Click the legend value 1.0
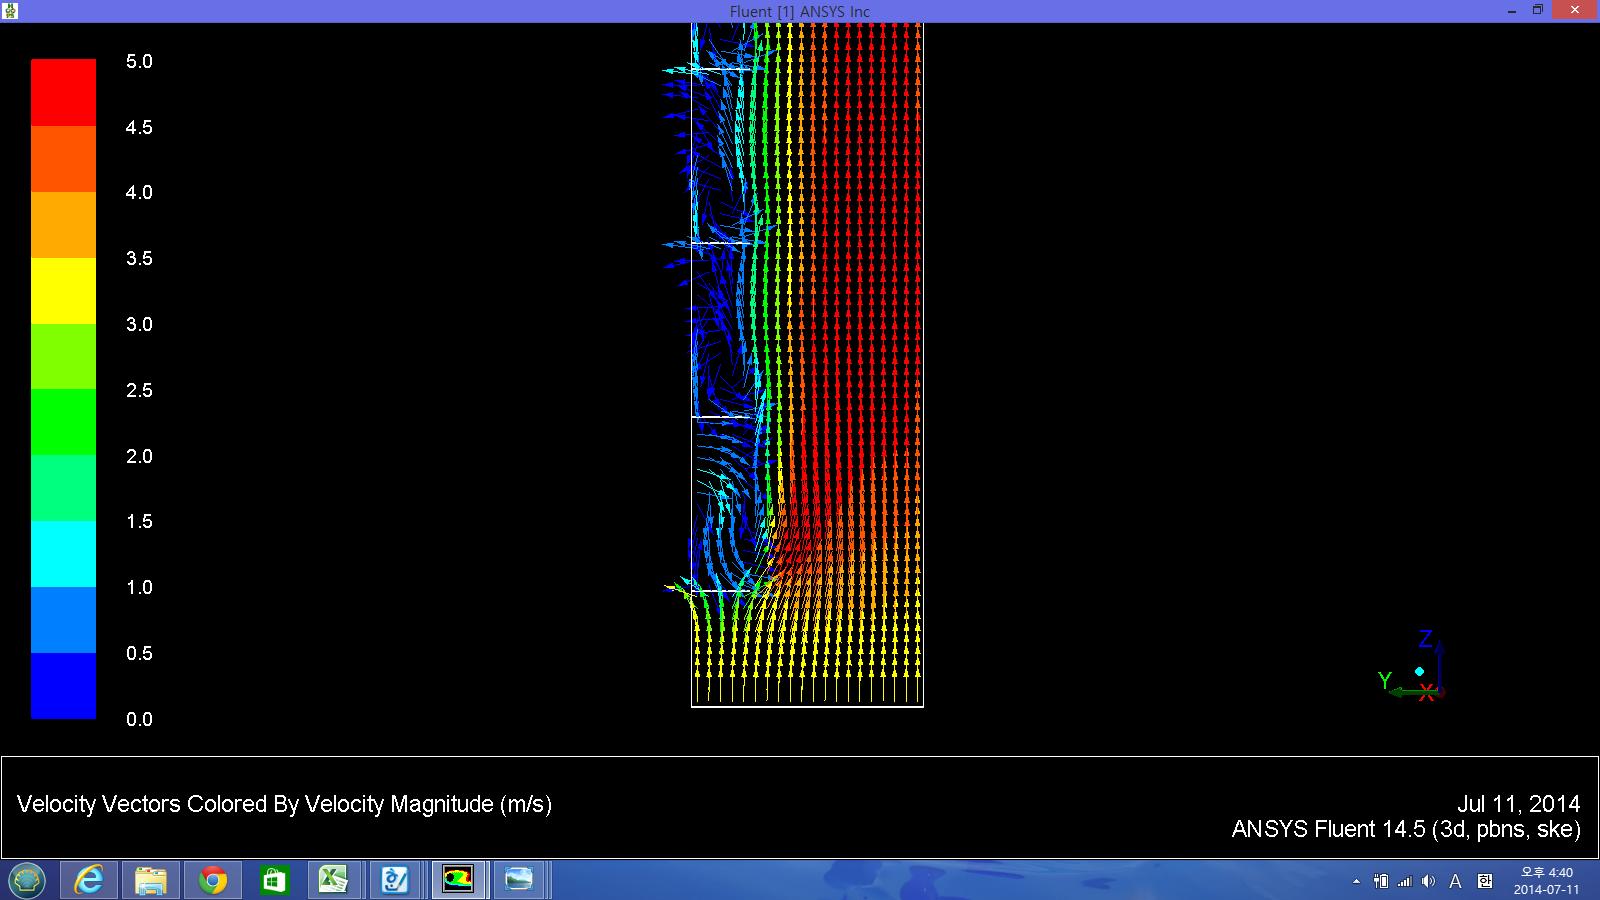1600x900 pixels. click(x=139, y=588)
